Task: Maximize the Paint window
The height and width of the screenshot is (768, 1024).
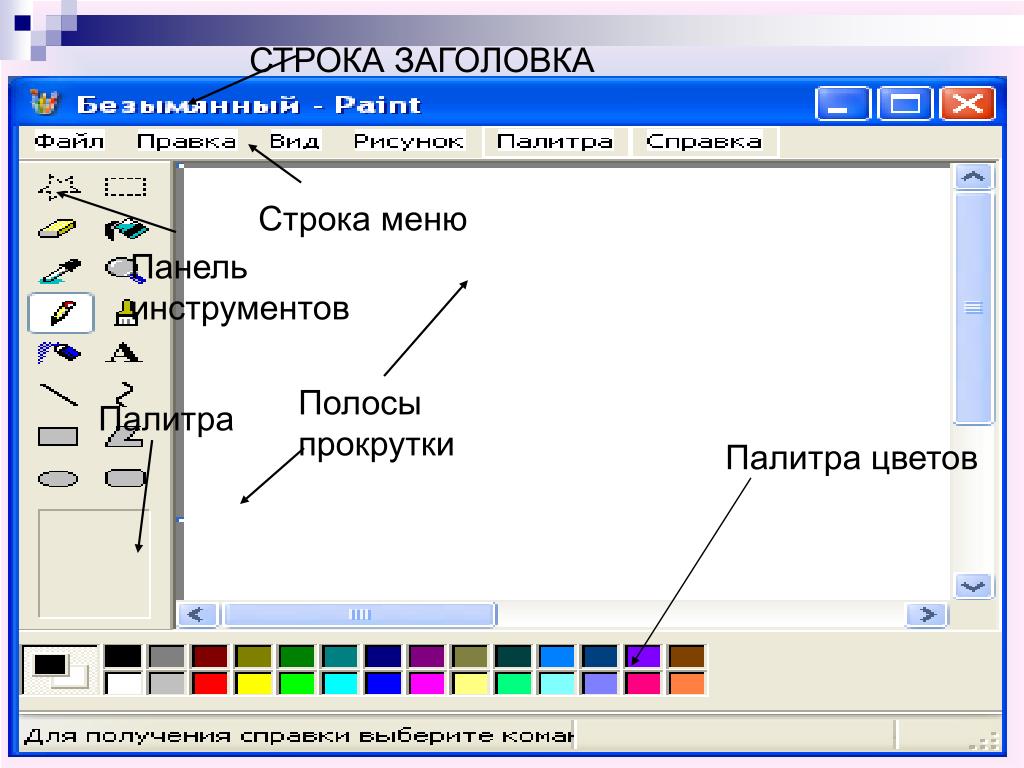Action: (x=904, y=104)
